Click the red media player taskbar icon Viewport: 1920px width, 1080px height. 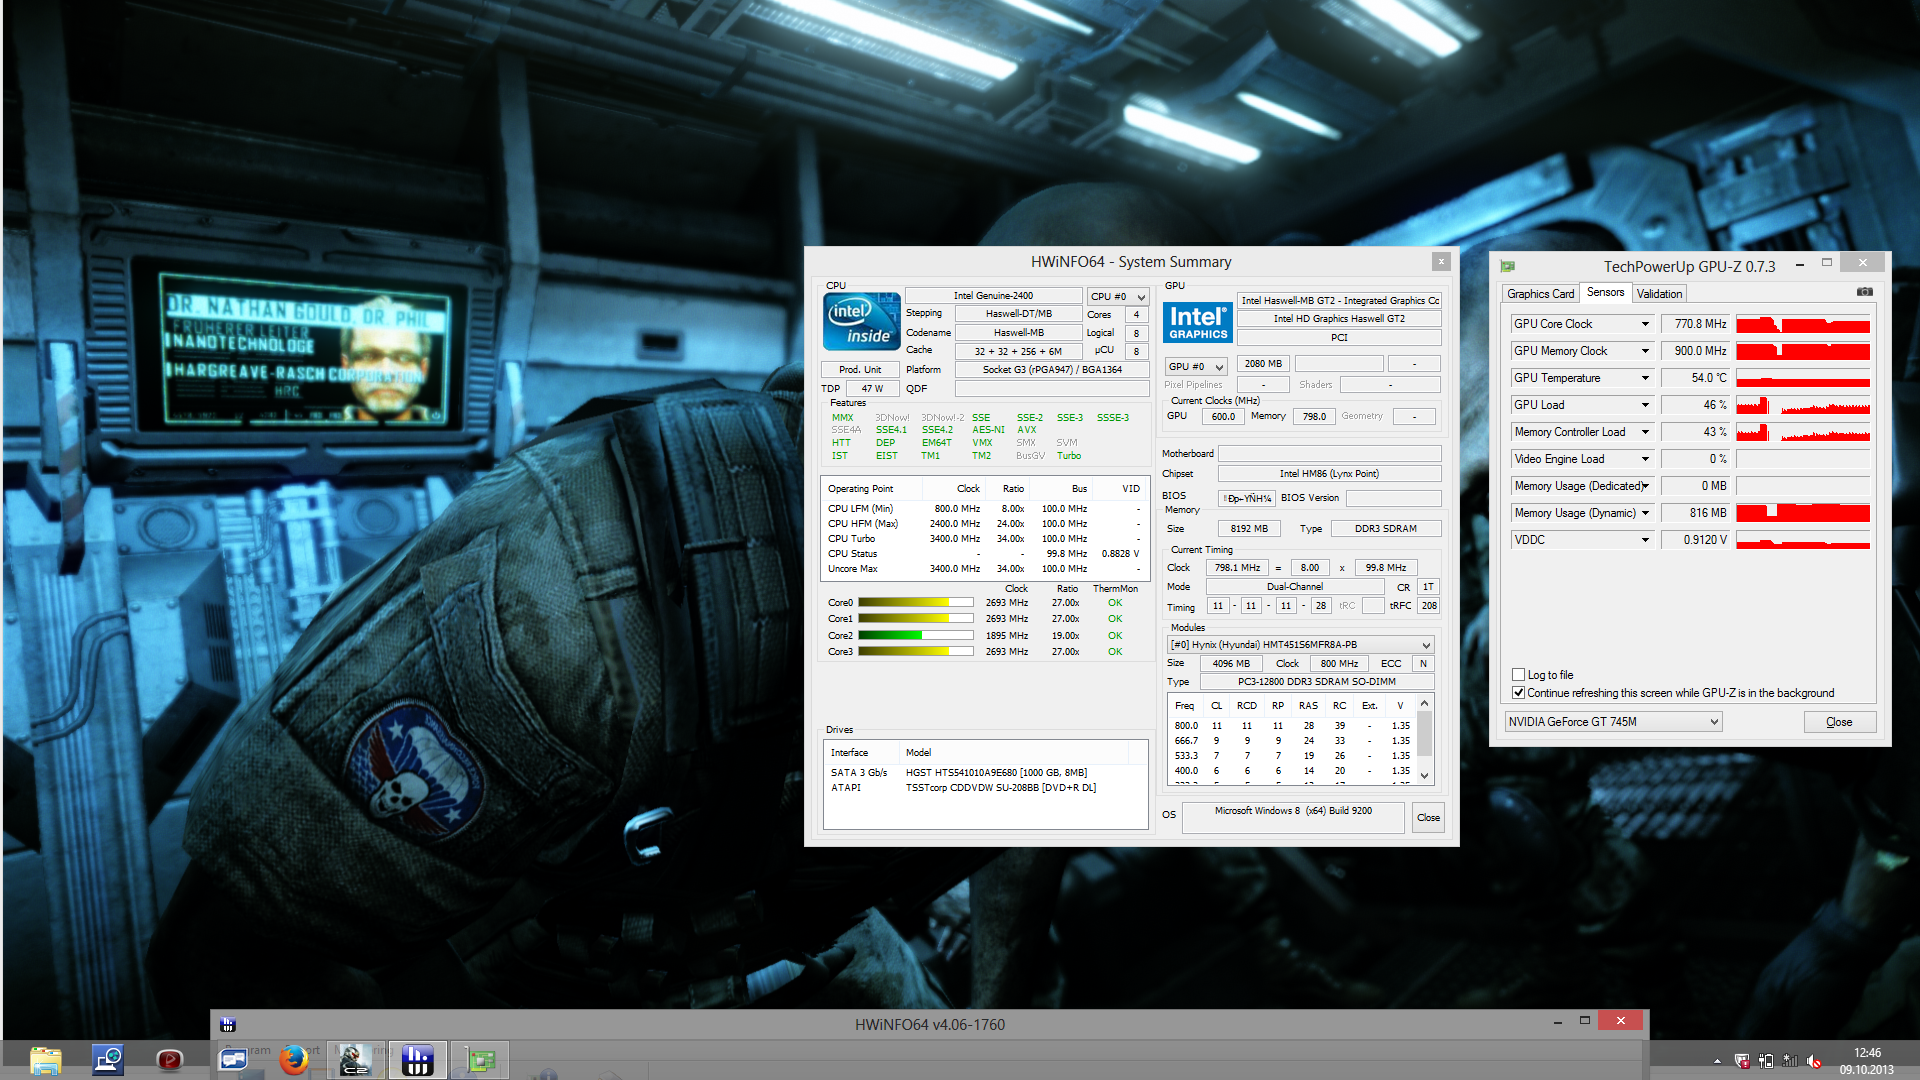(x=170, y=1060)
